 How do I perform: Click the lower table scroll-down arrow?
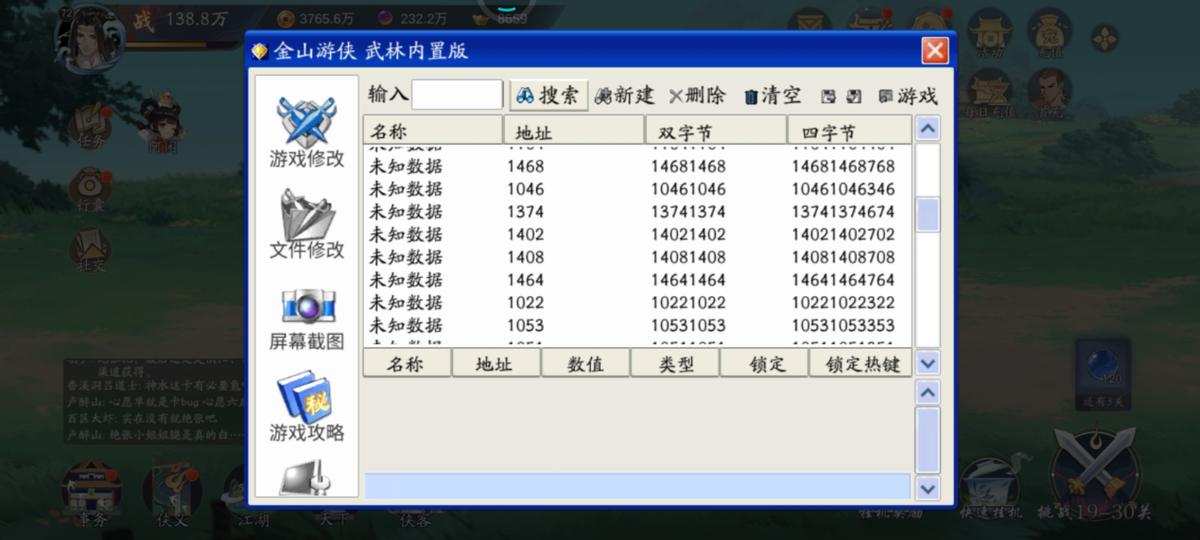click(928, 488)
